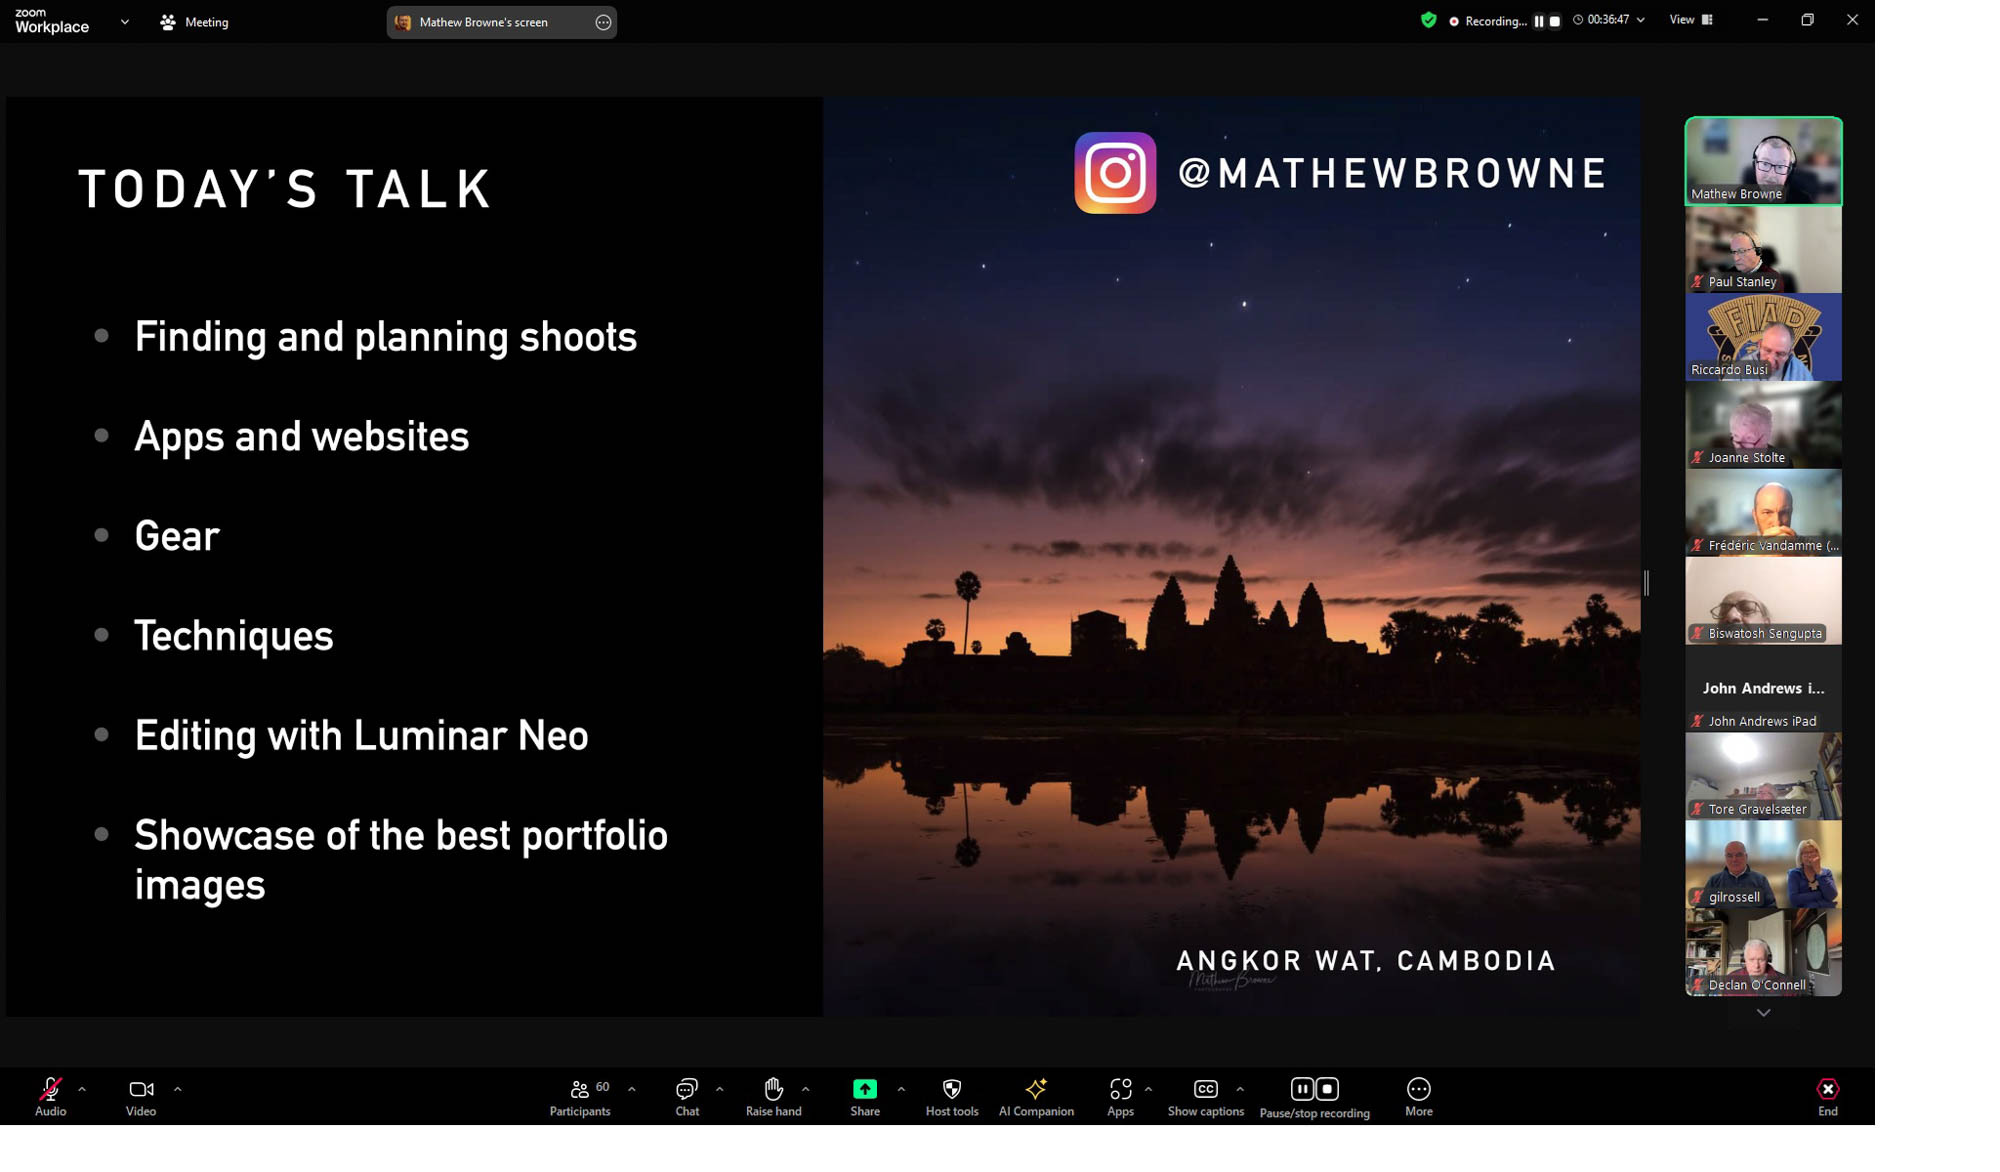Toggle Show captions
The height and width of the screenshot is (1172, 2000).
pos(1205,1096)
